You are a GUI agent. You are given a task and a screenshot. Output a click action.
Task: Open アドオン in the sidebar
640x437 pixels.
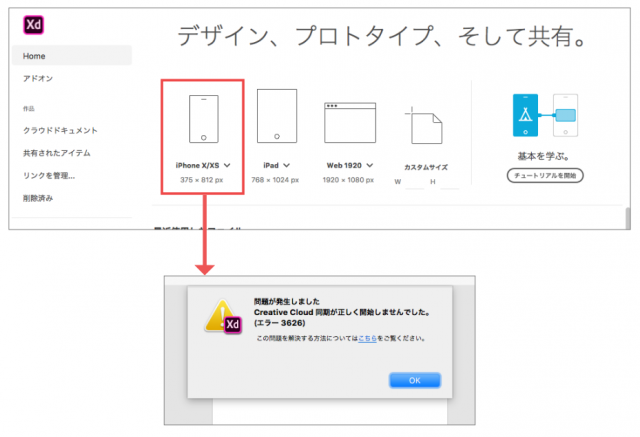click(x=38, y=78)
